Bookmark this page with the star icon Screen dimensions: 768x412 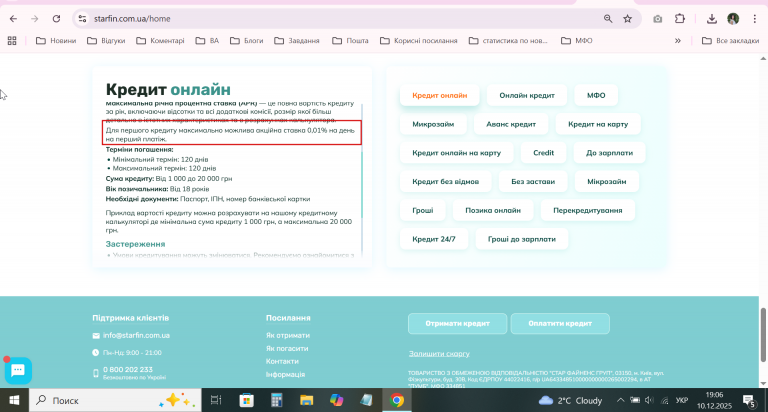click(x=627, y=19)
